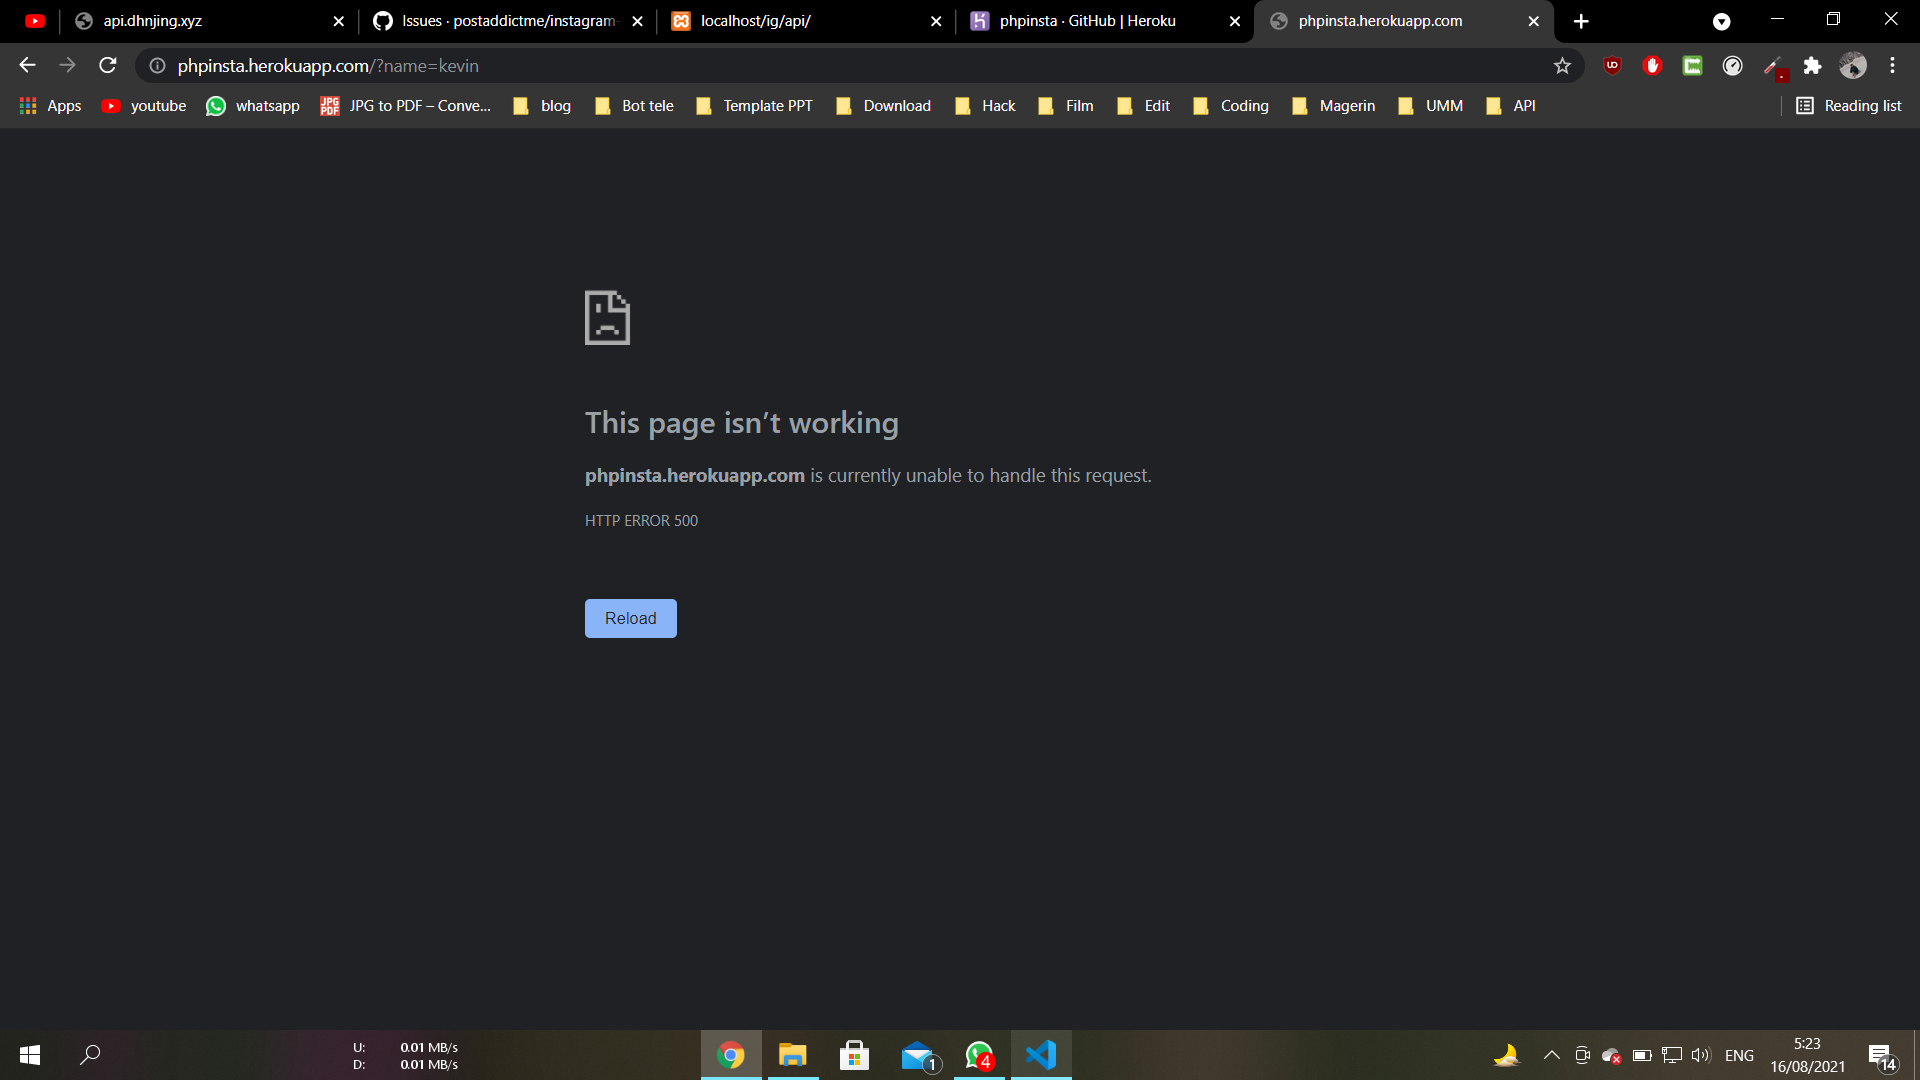Open the uBlock Origin extension
The height and width of the screenshot is (1080, 1920).
[1612, 66]
